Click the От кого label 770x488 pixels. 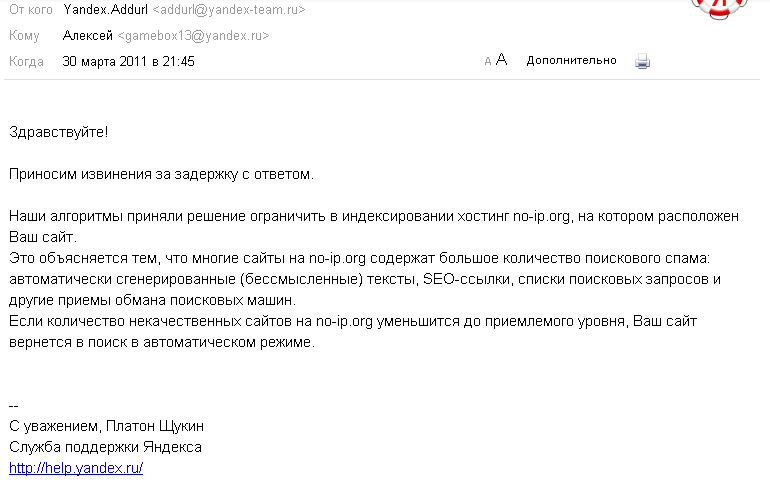(30, 10)
